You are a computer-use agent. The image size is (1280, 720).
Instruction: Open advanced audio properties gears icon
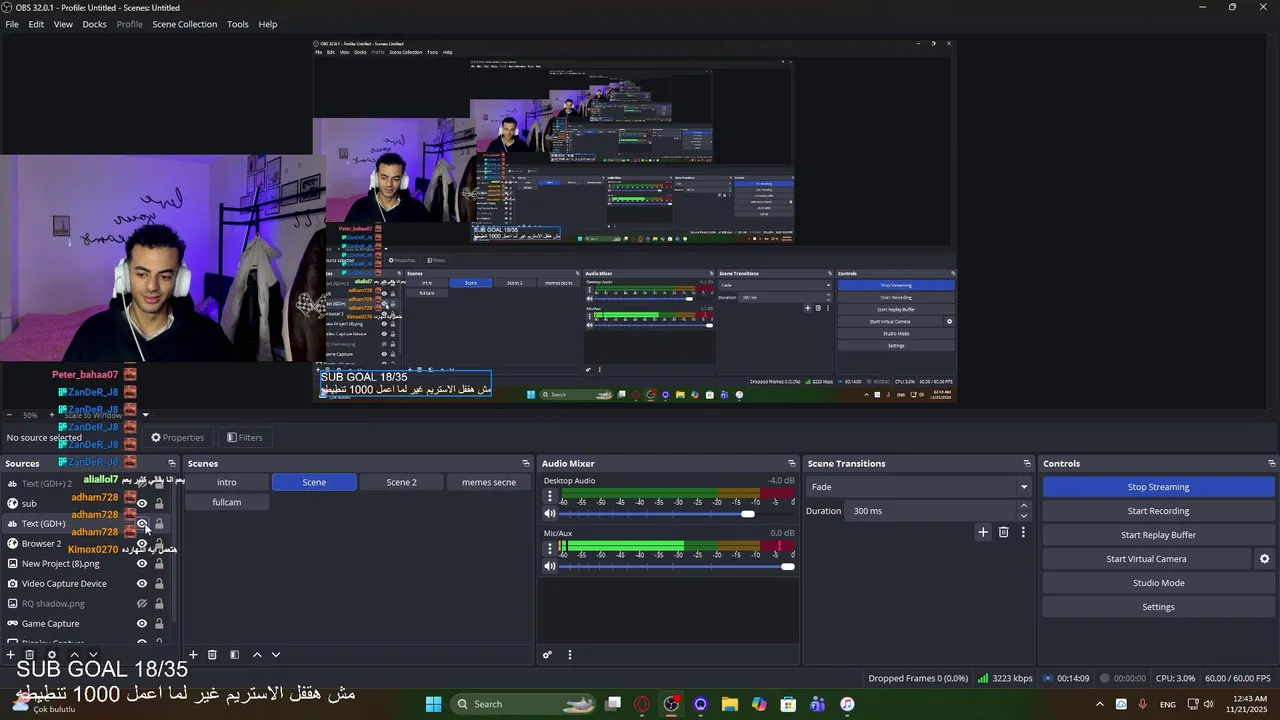tap(547, 655)
